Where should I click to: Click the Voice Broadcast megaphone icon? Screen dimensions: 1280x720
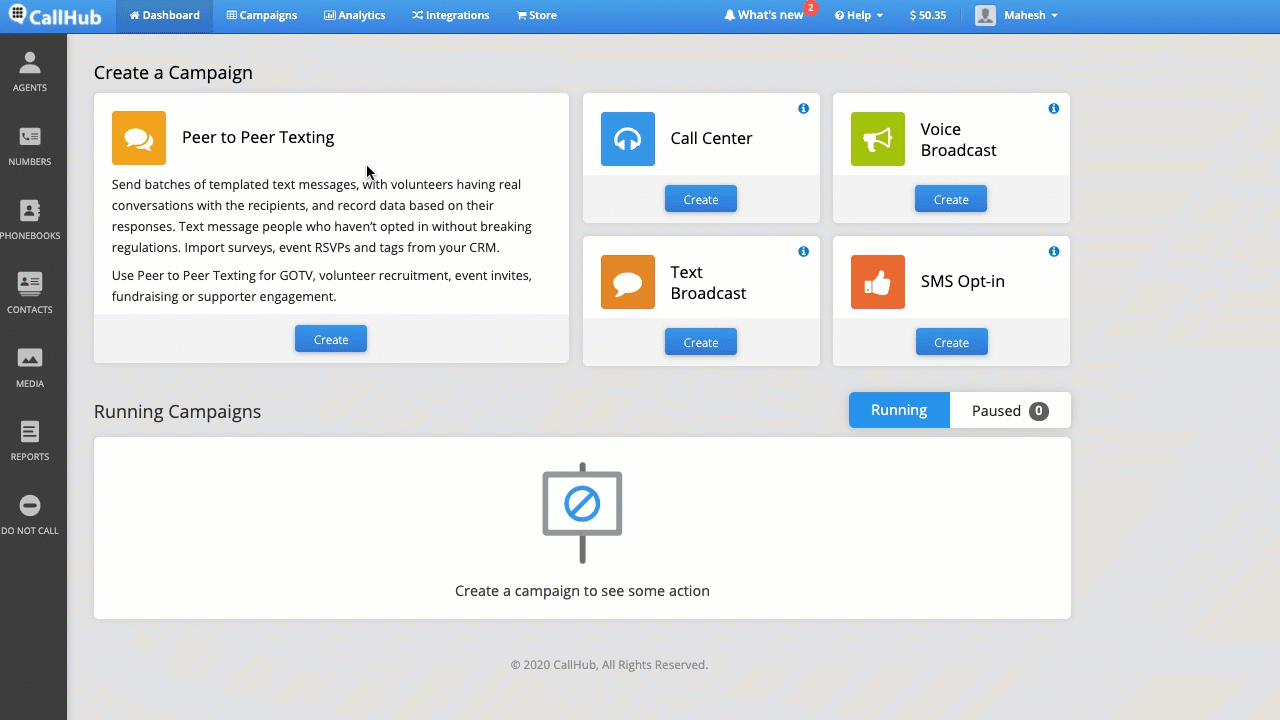coord(878,139)
